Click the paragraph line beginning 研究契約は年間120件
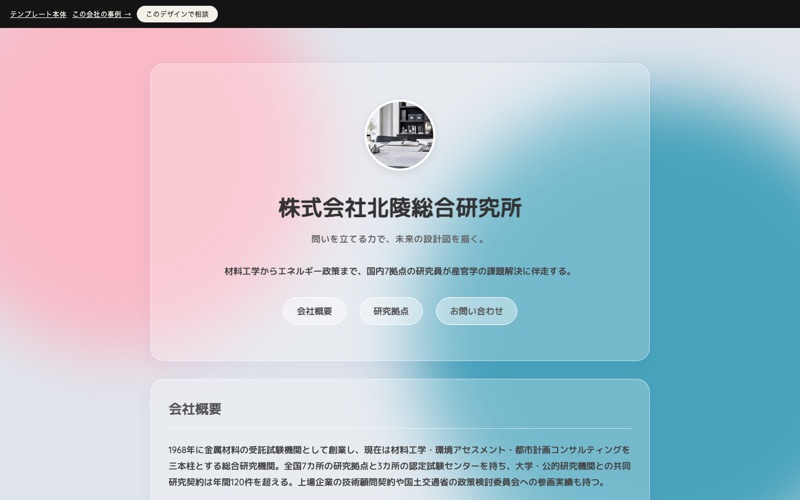The width and height of the screenshot is (800, 500). 387,482
